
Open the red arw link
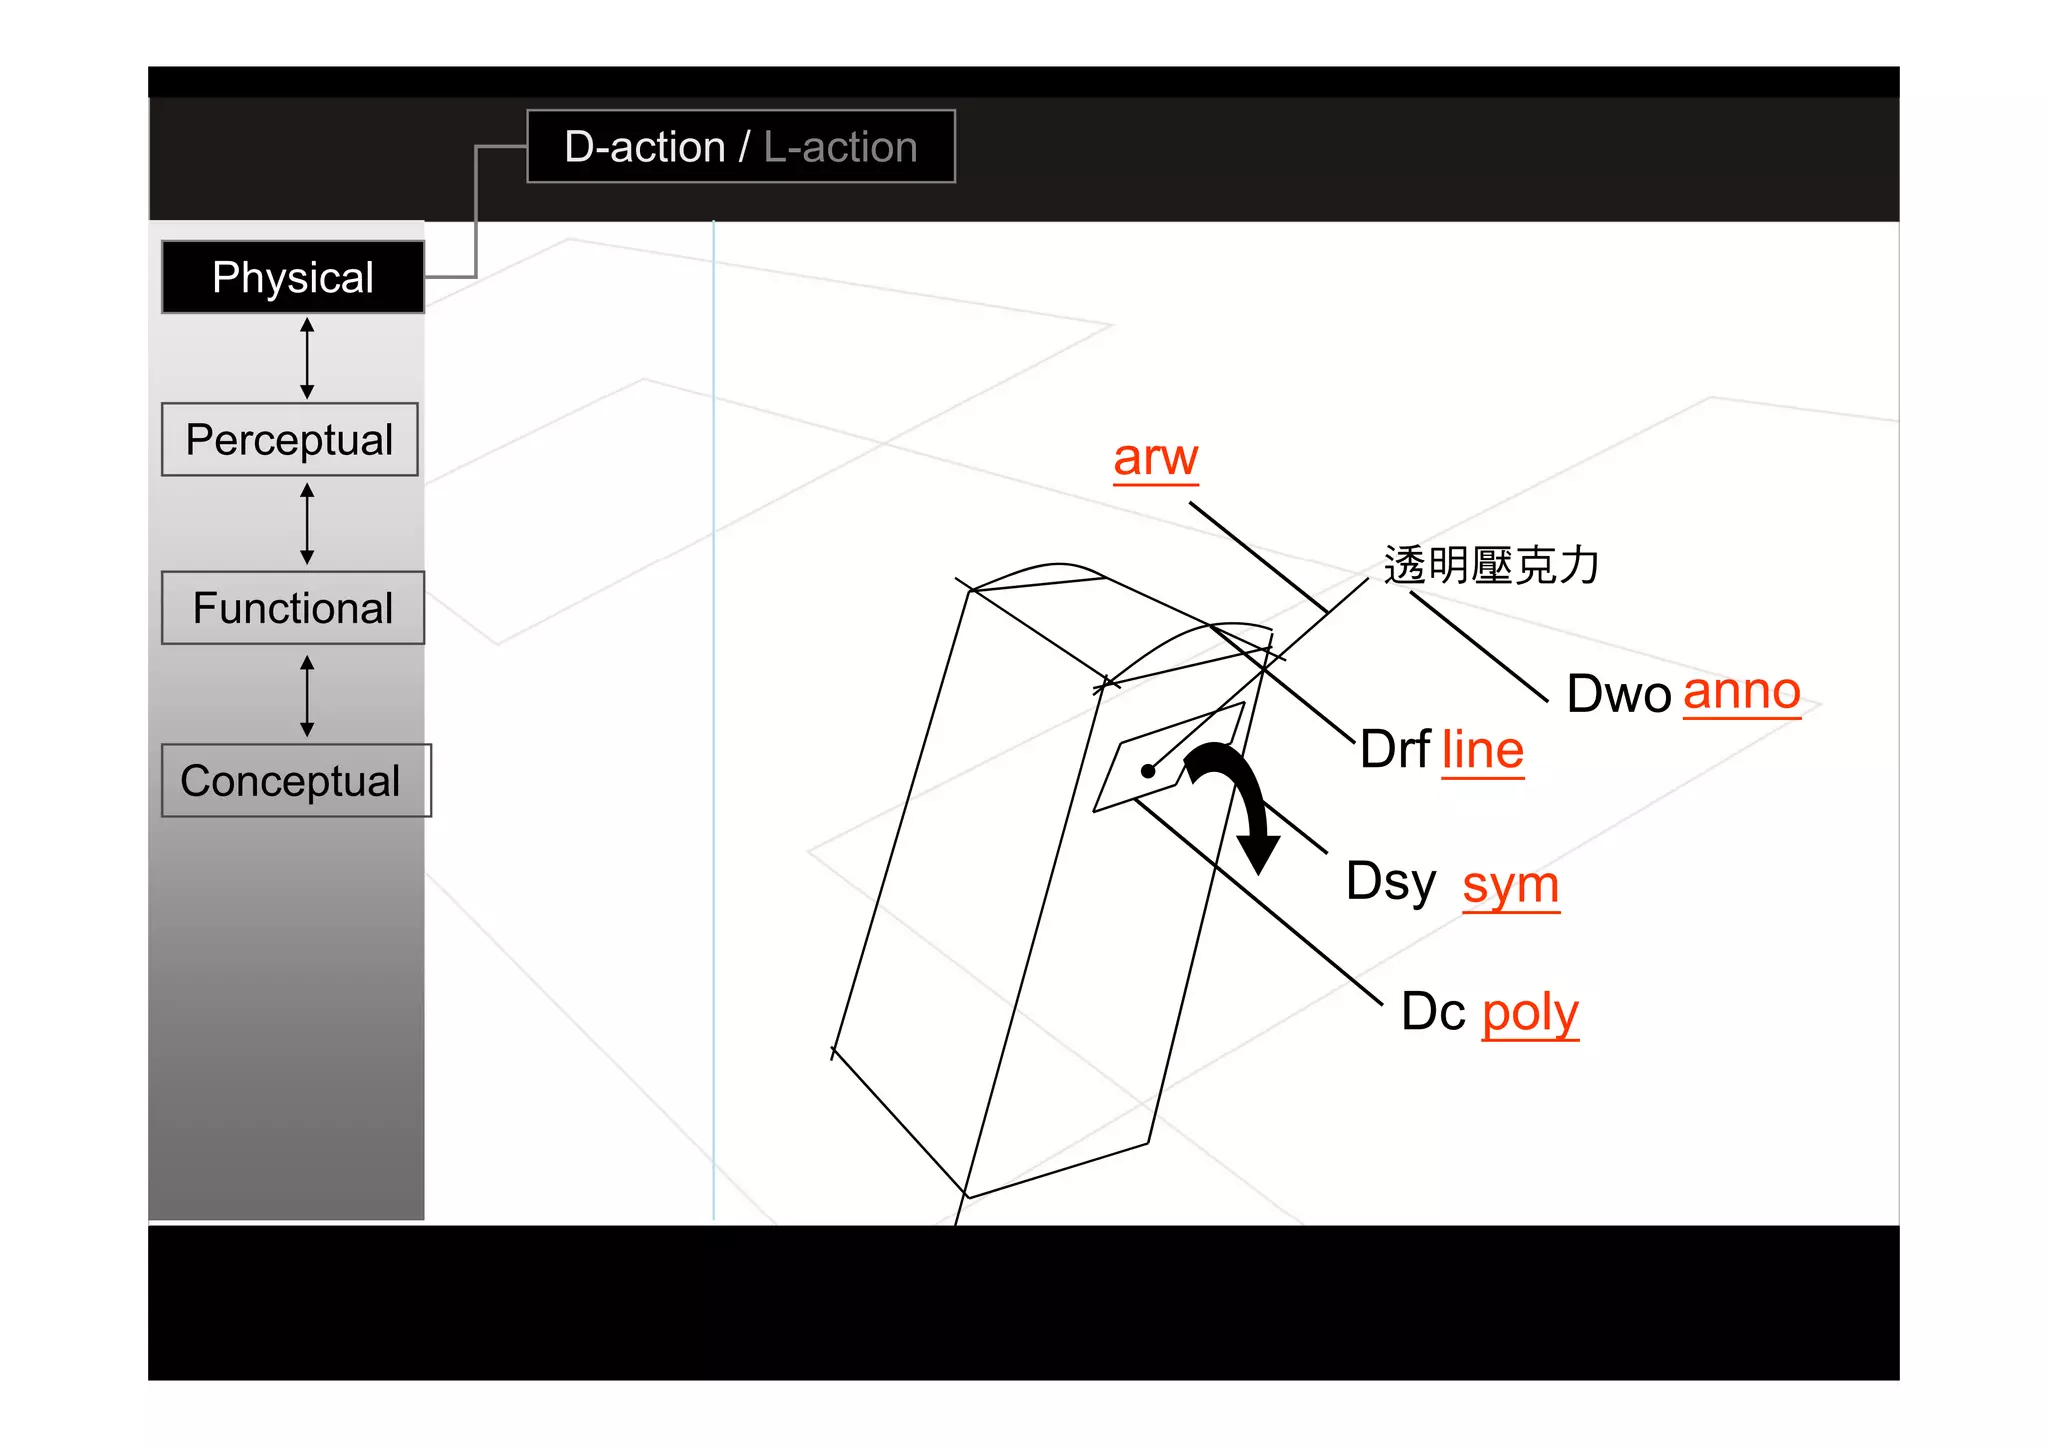[x=1155, y=458]
